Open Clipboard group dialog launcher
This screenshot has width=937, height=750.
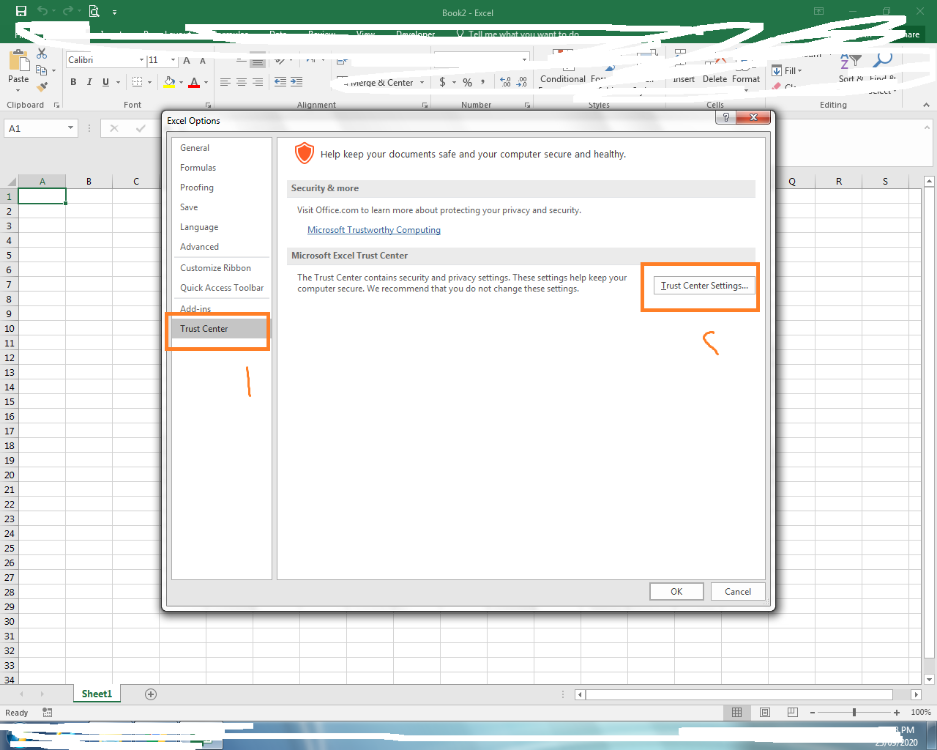point(57,105)
